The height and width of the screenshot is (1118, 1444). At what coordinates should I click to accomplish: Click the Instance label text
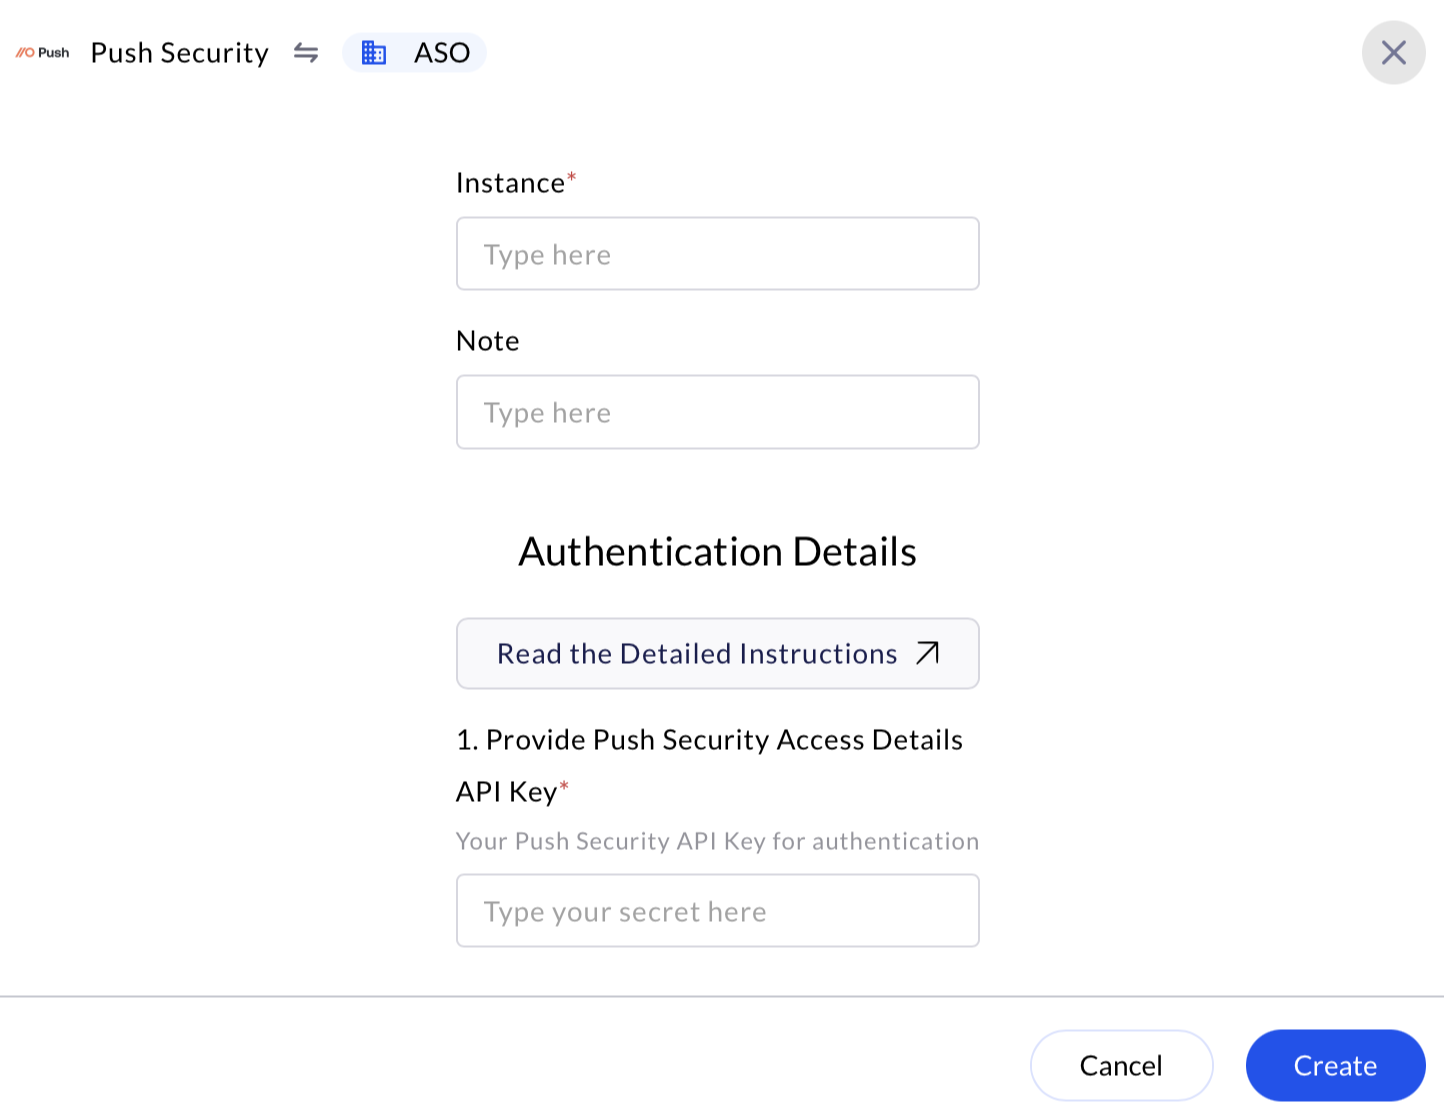click(510, 182)
